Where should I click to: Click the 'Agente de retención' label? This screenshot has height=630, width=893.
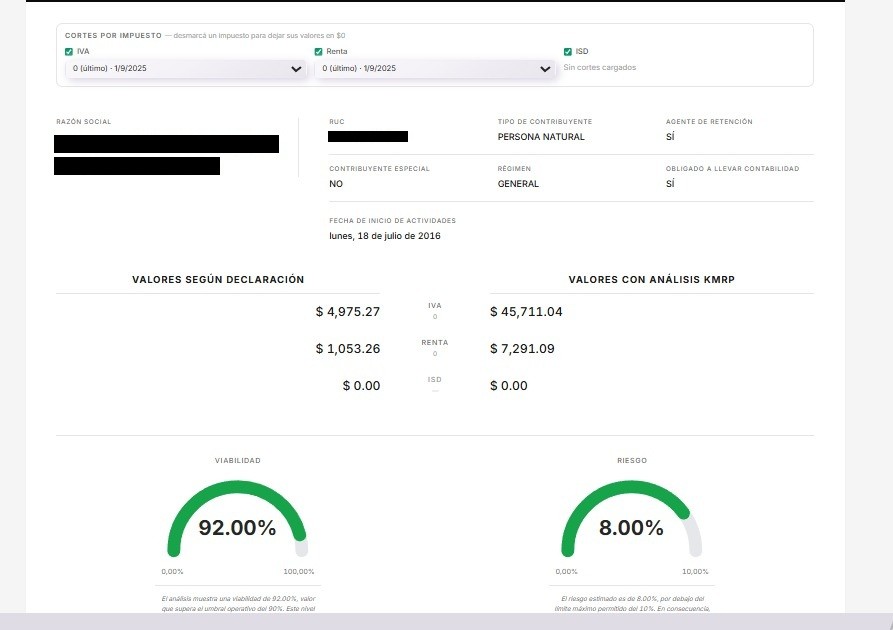(x=709, y=122)
